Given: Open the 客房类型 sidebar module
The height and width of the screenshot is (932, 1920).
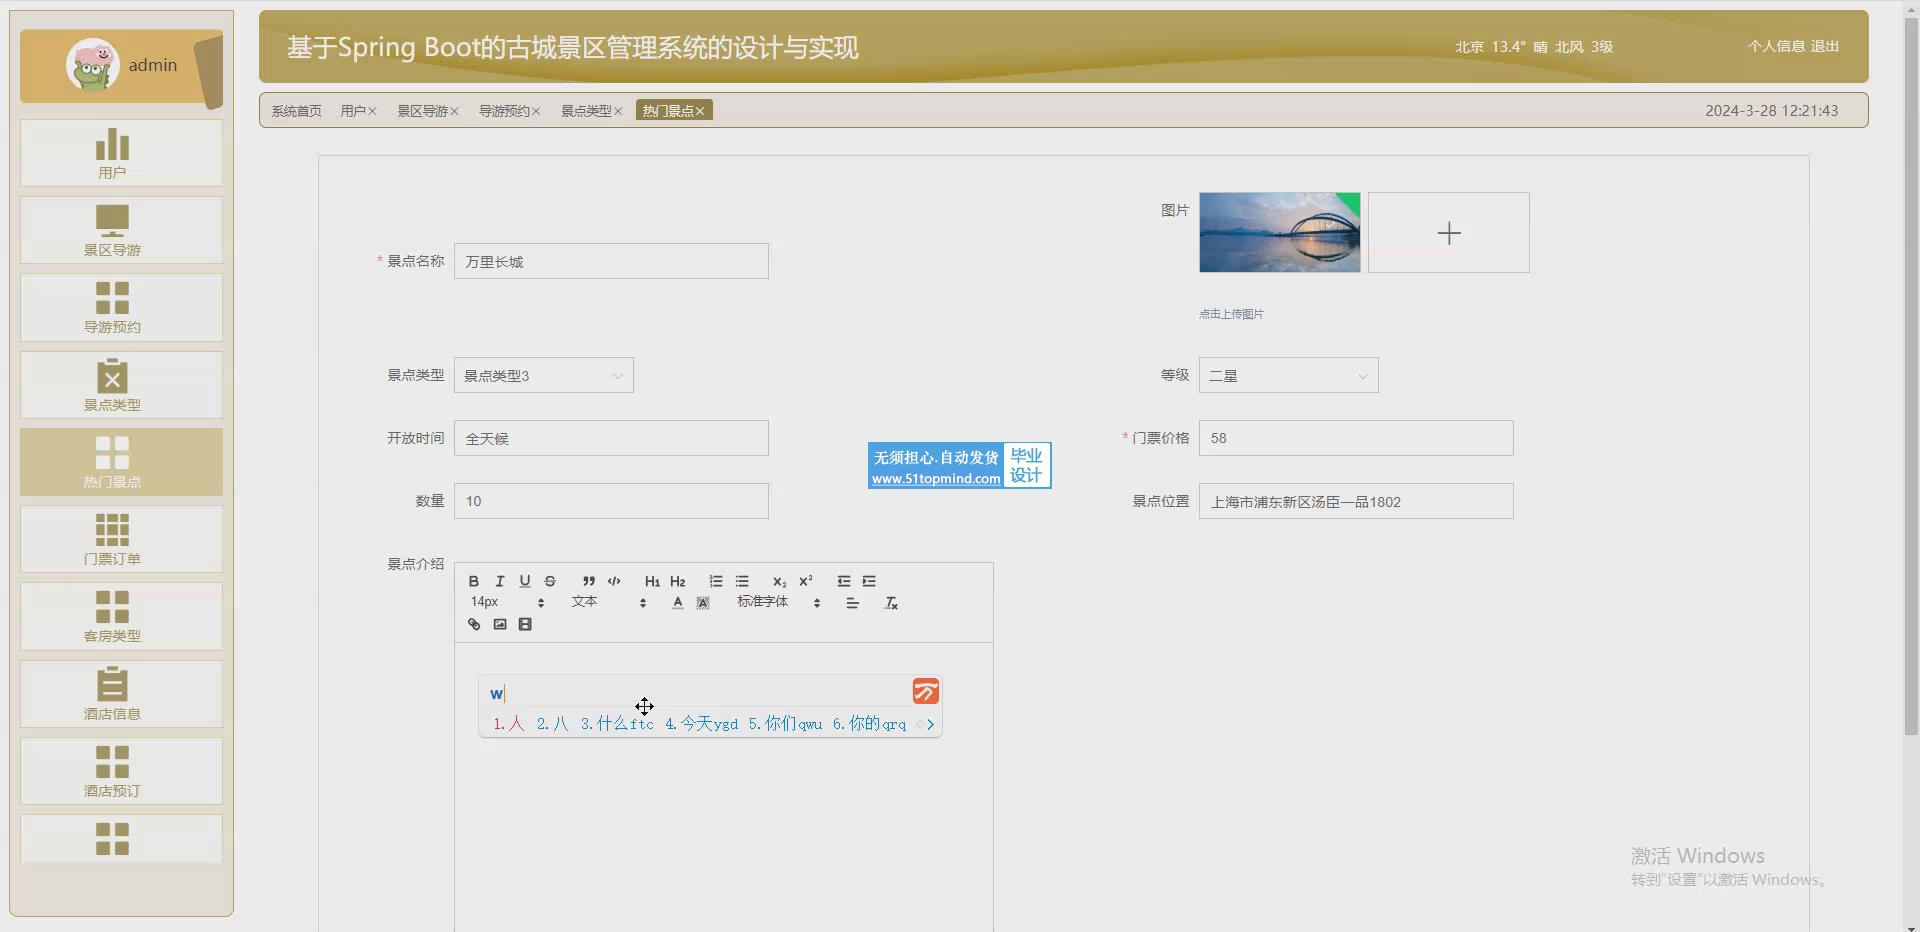Looking at the screenshot, I should (121, 616).
